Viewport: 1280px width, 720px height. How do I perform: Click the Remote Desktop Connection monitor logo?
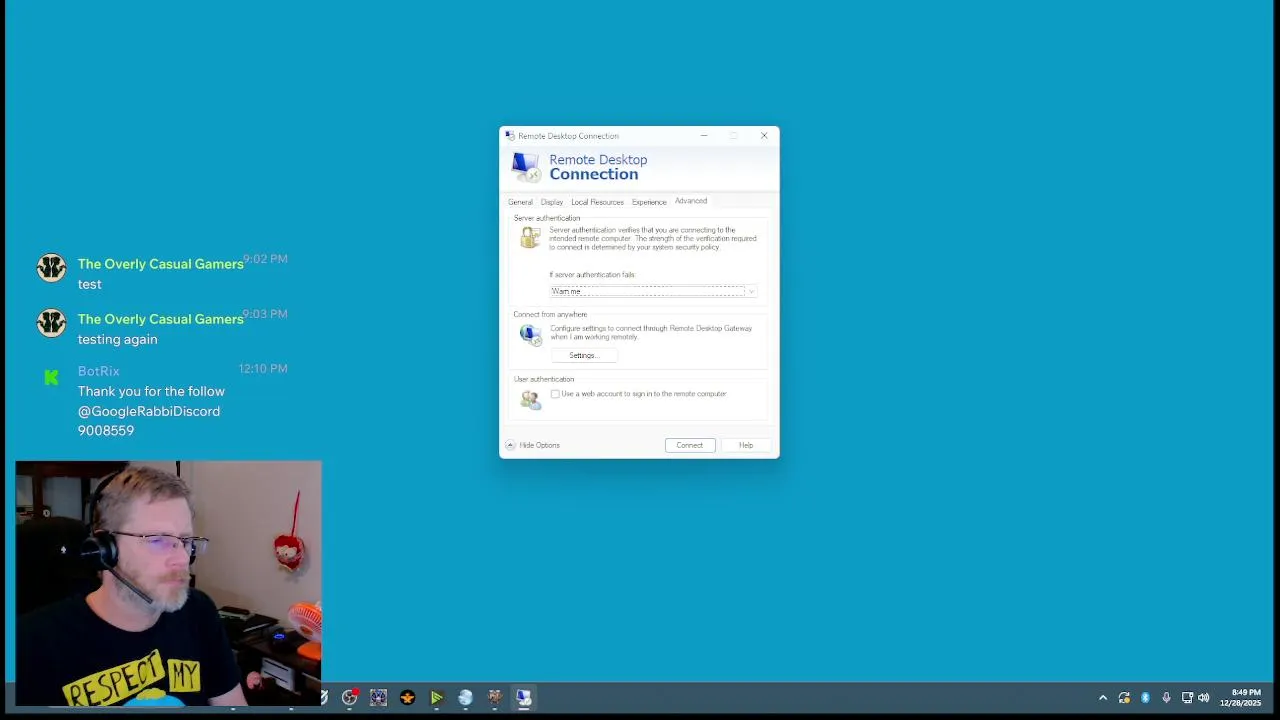click(526, 167)
